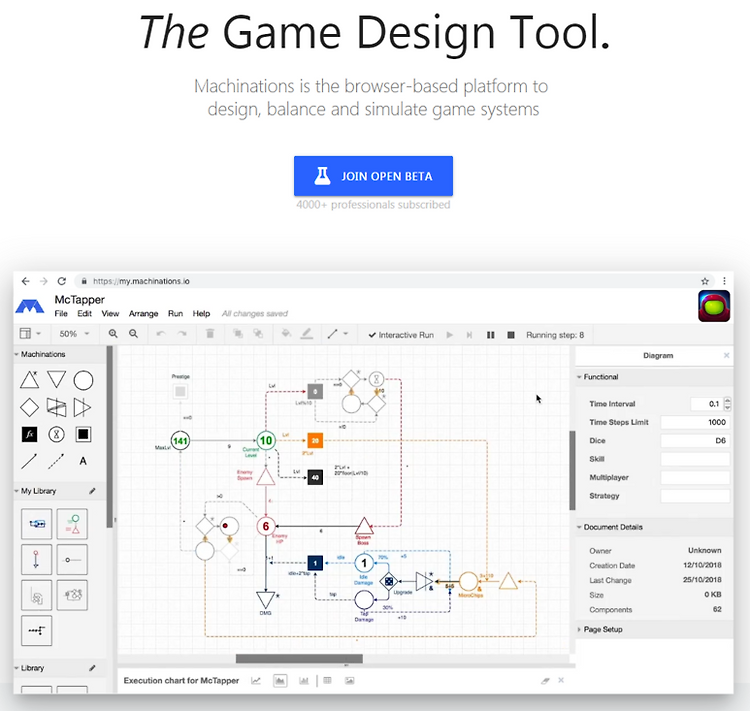Image resolution: width=750 pixels, height=711 pixels.
Task: Click the pool node showing 141
Action: click(180, 441)
